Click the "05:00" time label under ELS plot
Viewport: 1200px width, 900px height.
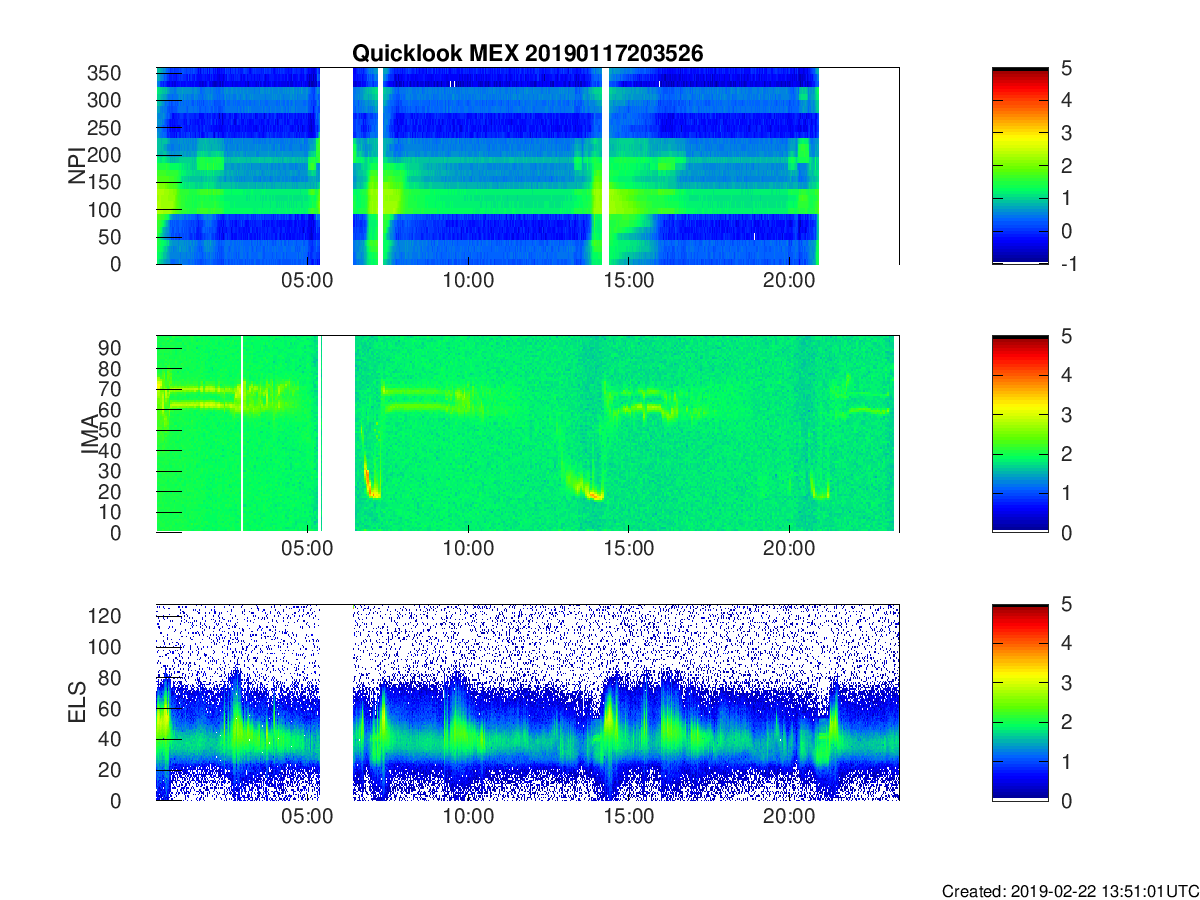(x=307, y=818)
